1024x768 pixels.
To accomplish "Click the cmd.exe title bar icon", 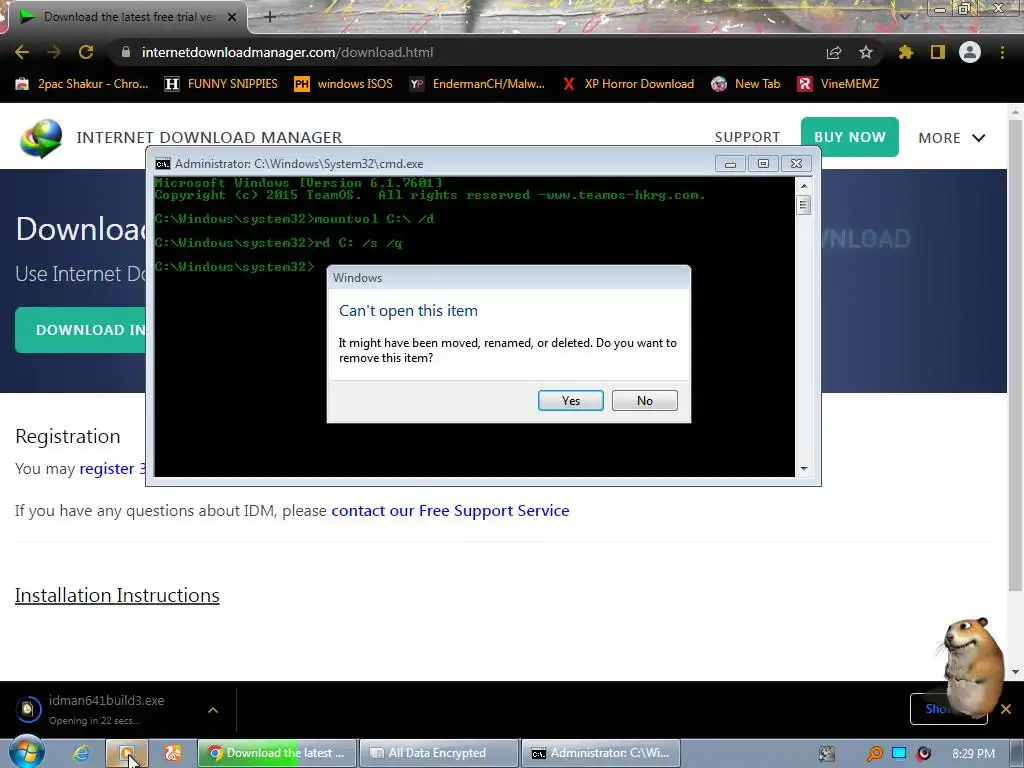I will (163, 163).
